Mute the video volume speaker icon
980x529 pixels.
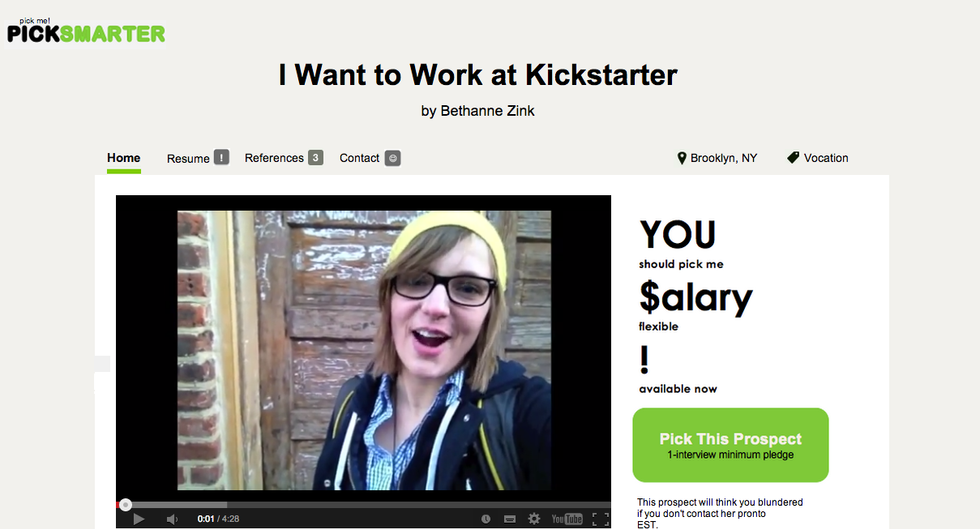click(172, 519)
